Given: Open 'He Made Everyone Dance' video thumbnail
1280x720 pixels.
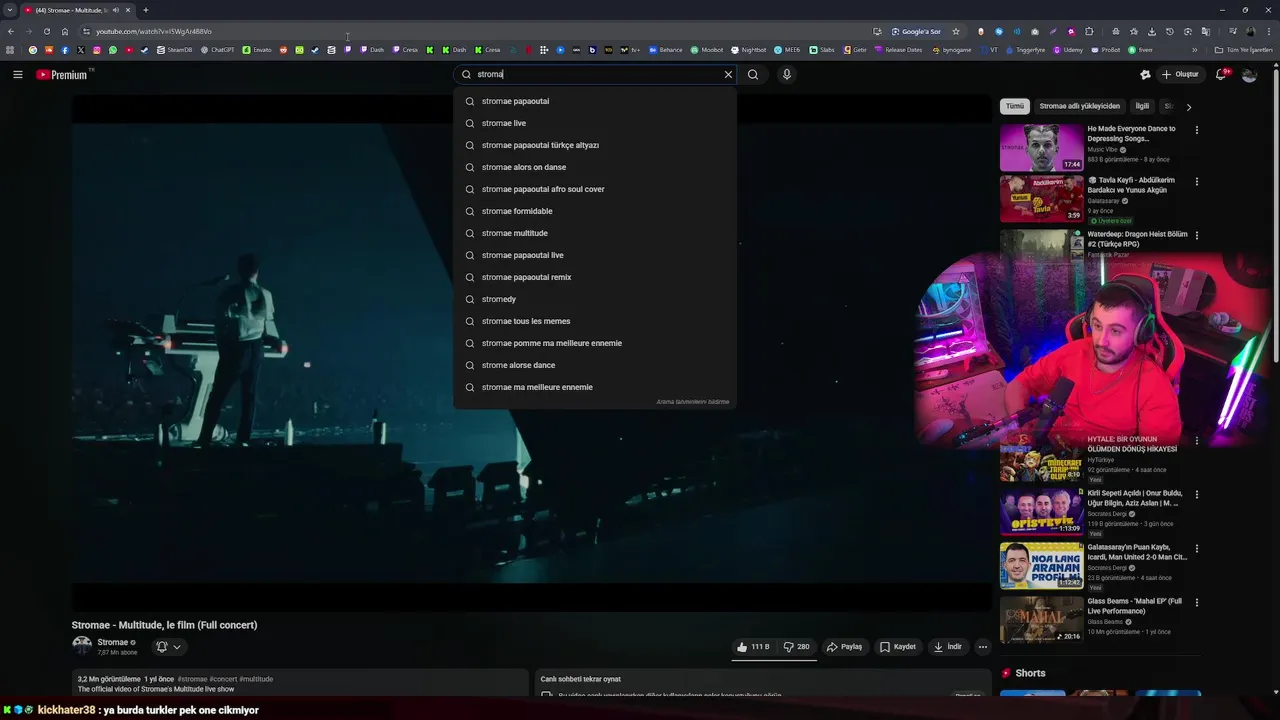Looking at the screenshot, I should pyautogui.click(x=1042, y=148).
